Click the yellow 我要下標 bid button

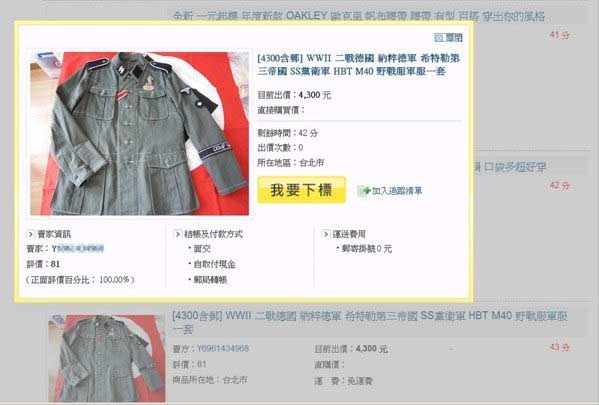[301, 190]
